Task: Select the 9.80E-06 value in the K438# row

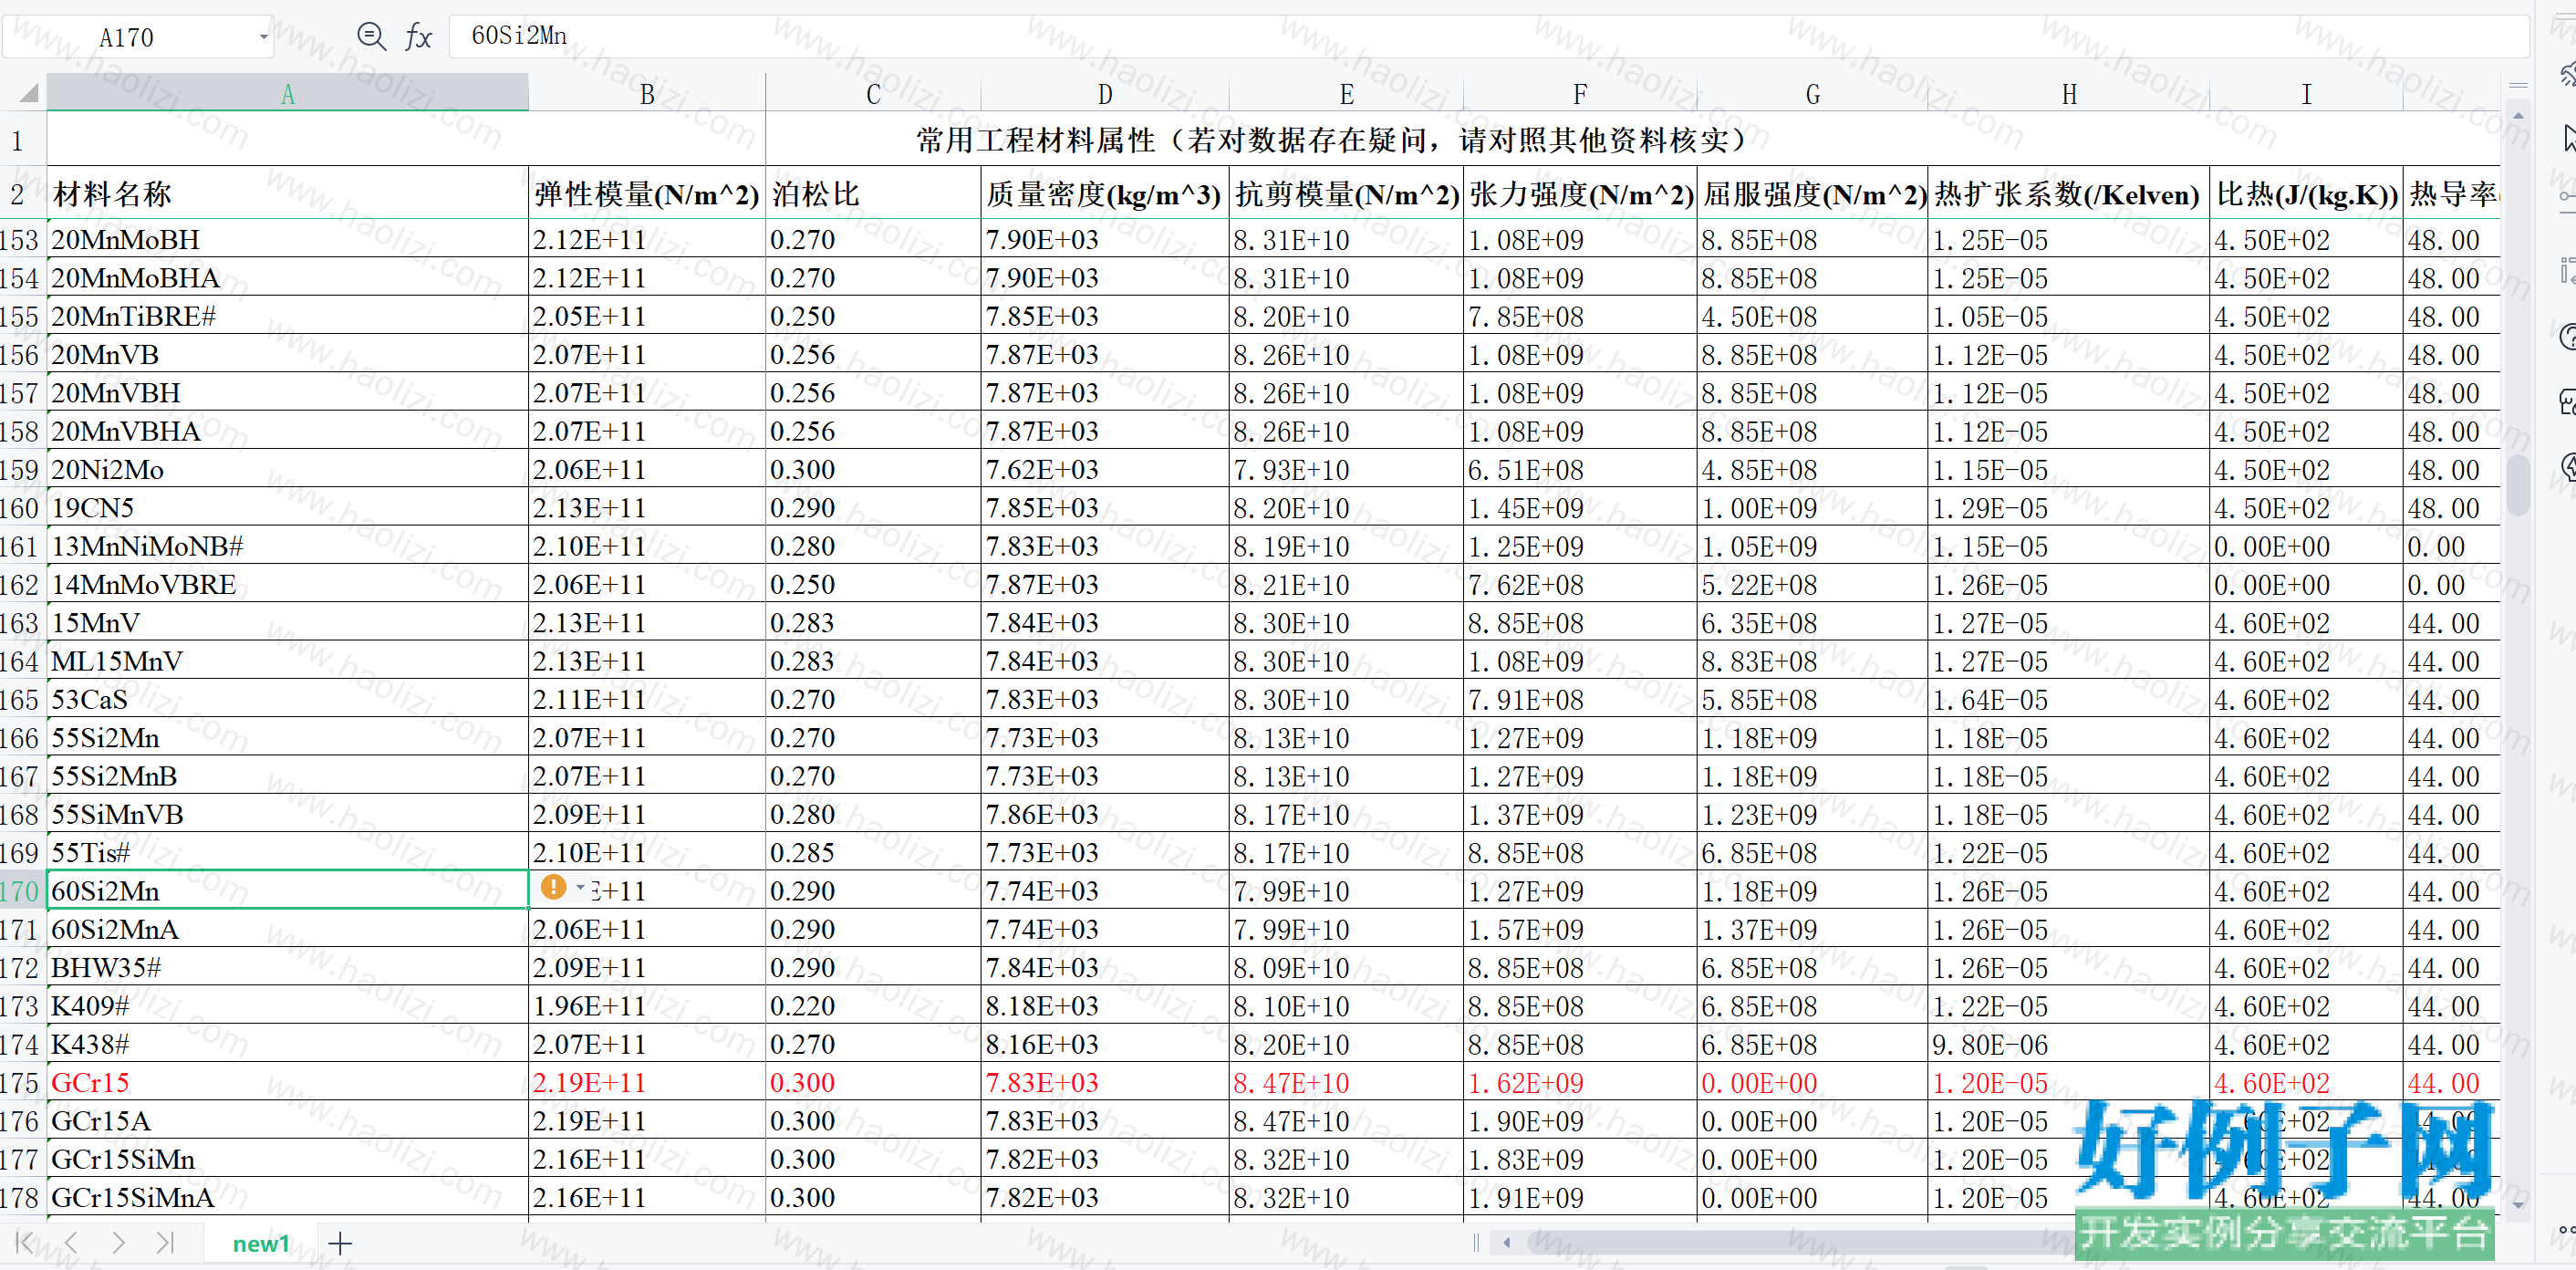Action: tap(2069, 1045)
